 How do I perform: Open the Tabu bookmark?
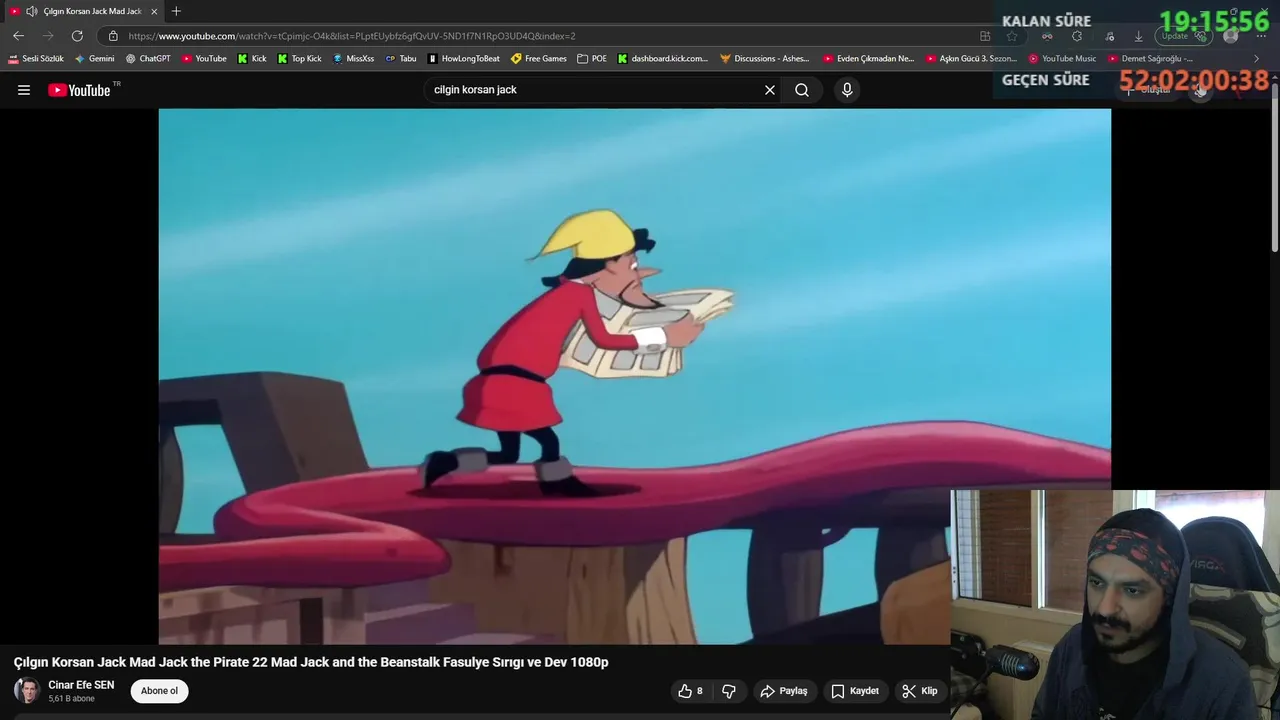point(401,59)
